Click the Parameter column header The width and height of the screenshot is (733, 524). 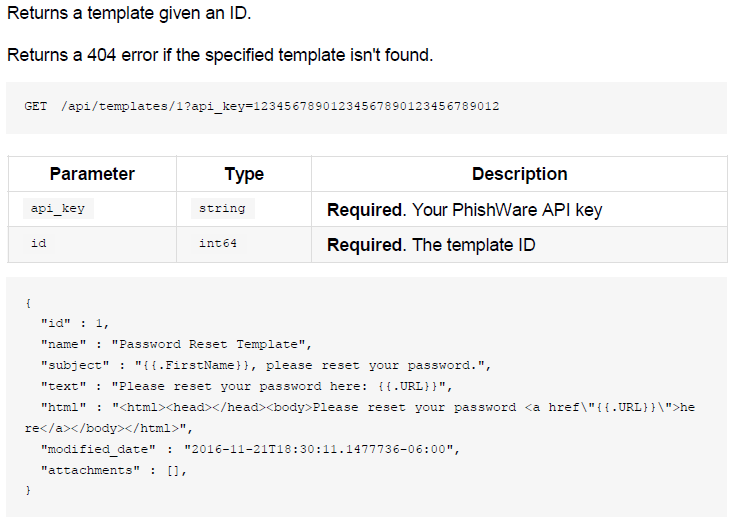pyautogui.click(x=92, y=174)
